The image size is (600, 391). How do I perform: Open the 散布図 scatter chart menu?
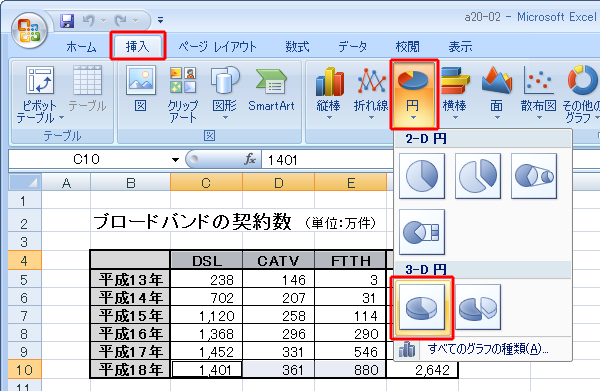pyautogui.click(x=538, y=94)
